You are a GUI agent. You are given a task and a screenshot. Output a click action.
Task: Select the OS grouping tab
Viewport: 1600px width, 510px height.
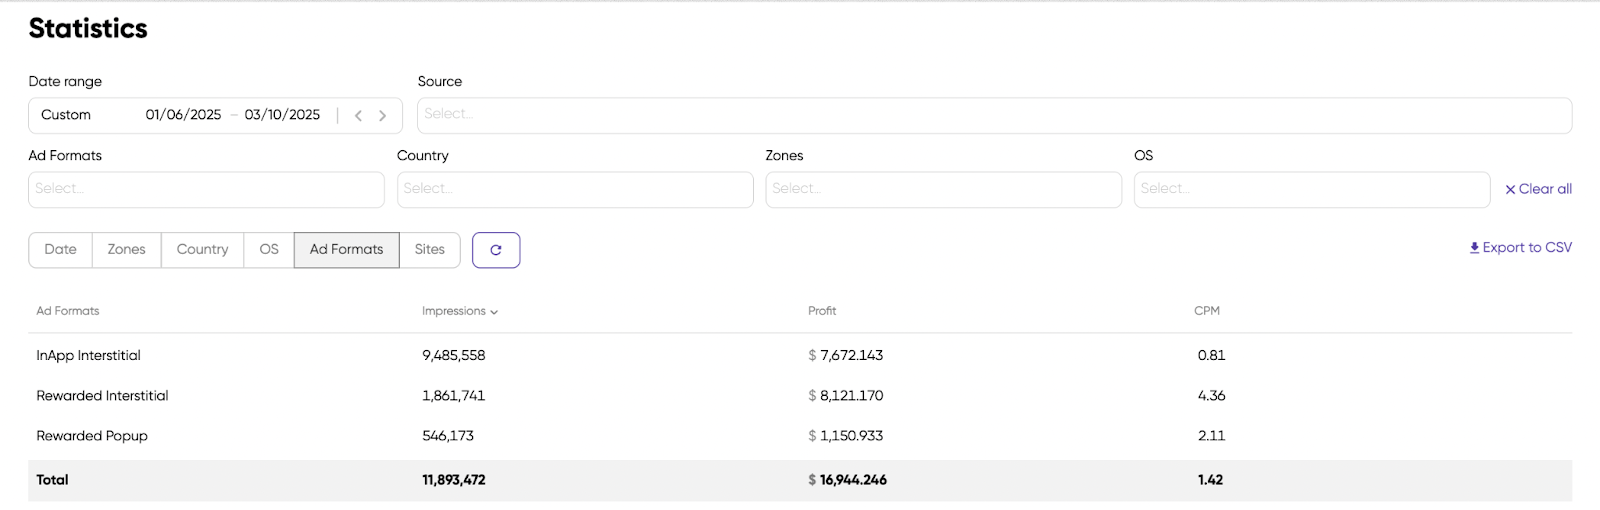pyautogui.click(x=269, y=250)
